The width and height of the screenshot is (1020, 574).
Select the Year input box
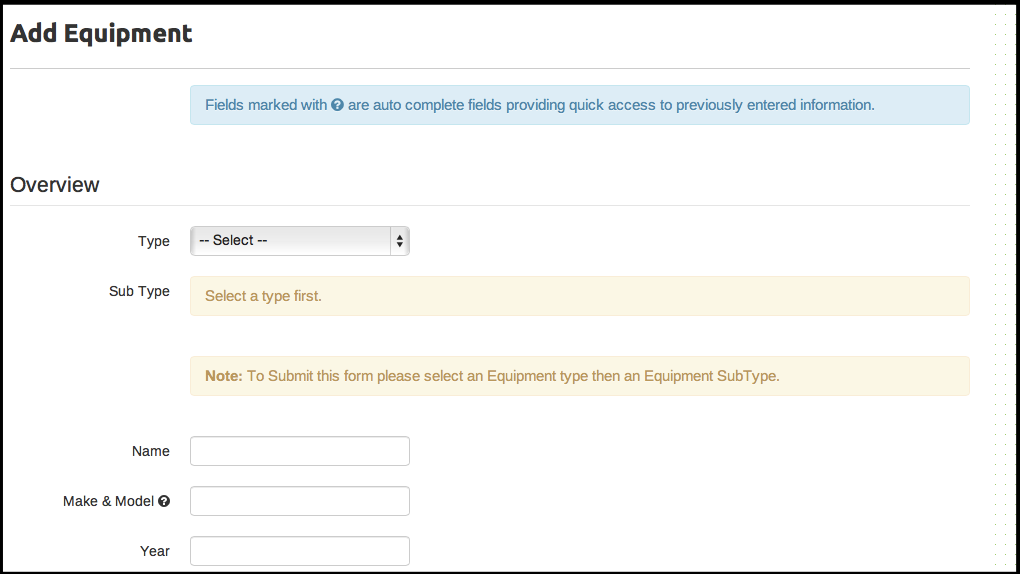pos(300,551)
